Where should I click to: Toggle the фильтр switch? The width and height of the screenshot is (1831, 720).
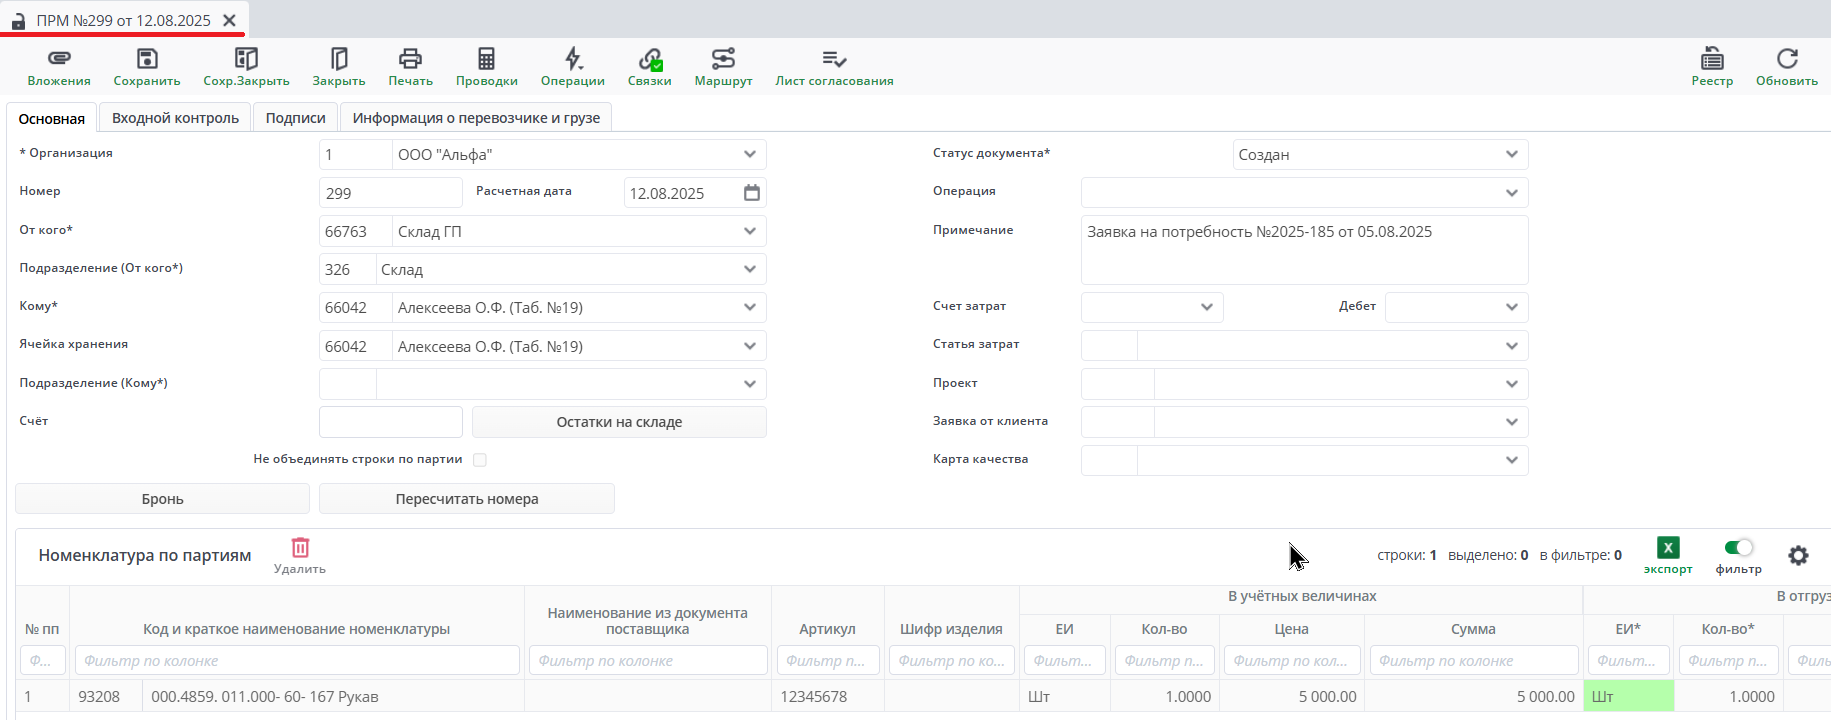tap(1738, 548)
